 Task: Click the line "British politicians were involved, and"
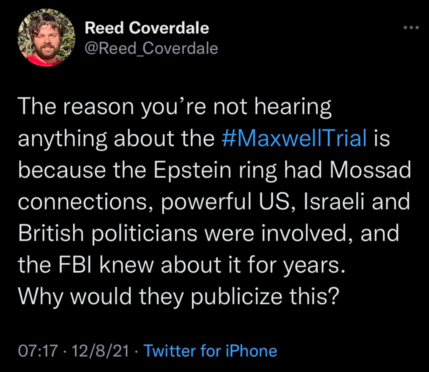[x=208, y=233]
